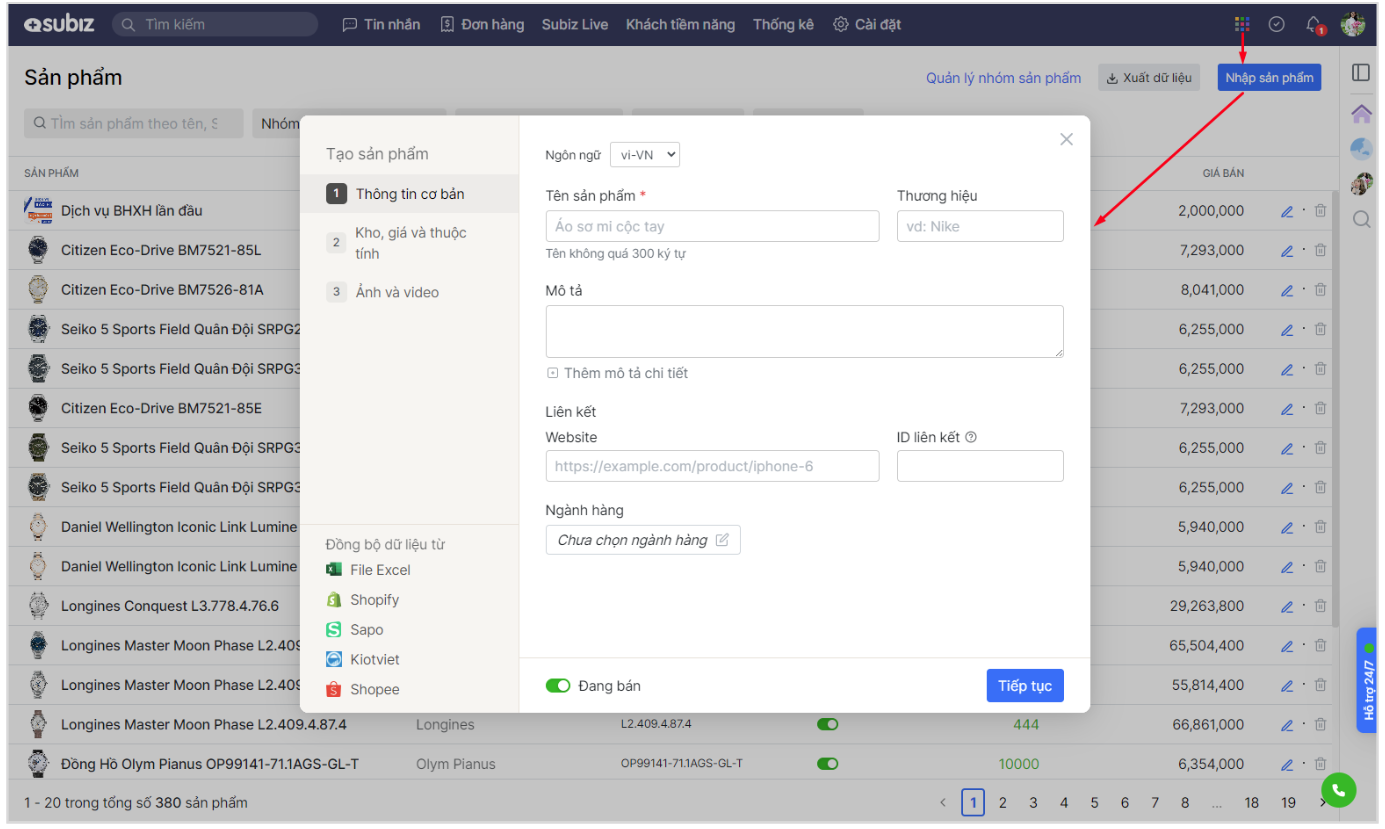Toggle status of Olym Pianus product
Screen dimensions: 1385x829
click(x=827, y=764)
